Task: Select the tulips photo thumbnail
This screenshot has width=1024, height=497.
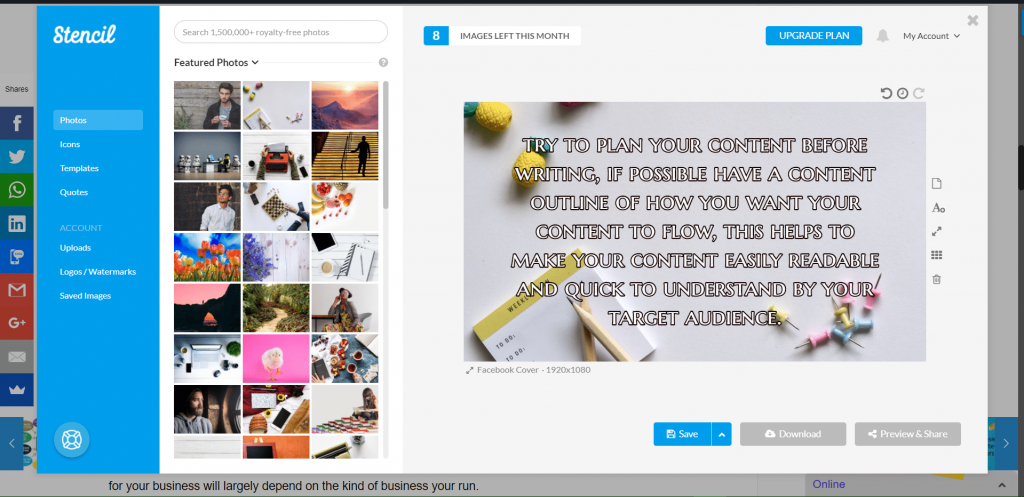Action: pyautogui.click(x=207, y=257)
